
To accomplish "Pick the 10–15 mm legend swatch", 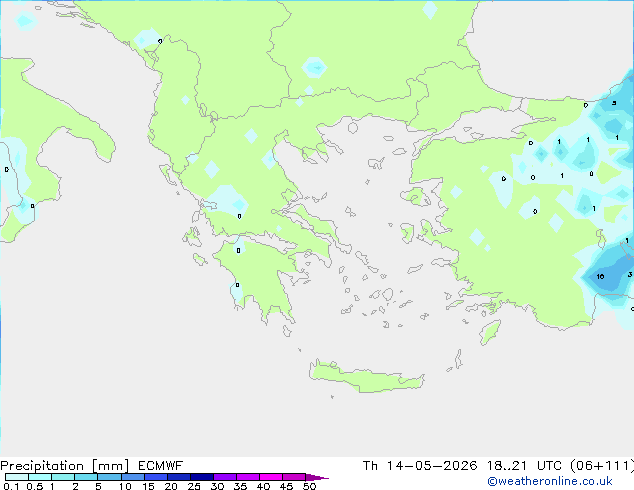I will (132, 477).
